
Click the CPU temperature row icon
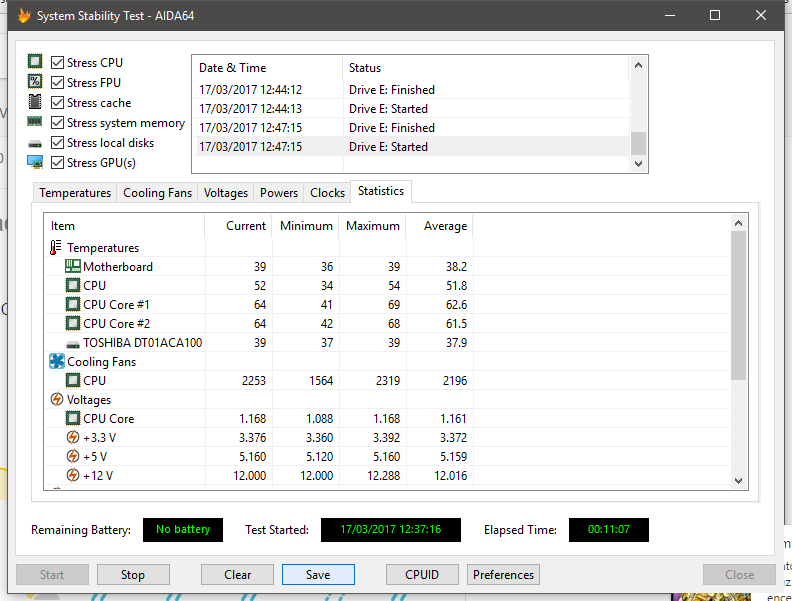point(73,285)
